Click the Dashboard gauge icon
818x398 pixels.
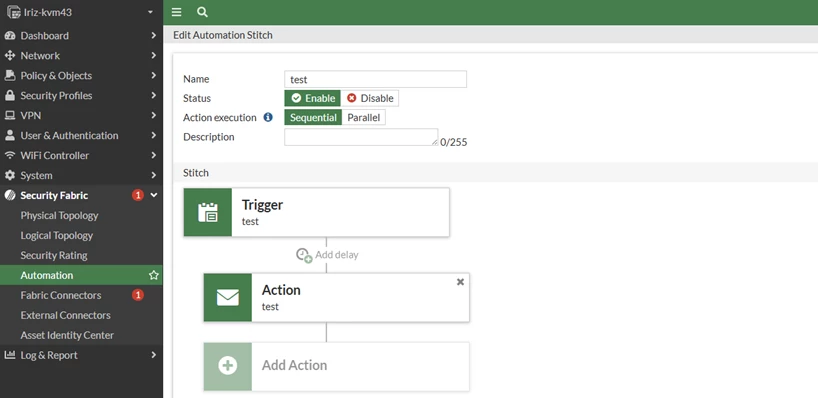[x=10, y=35]
